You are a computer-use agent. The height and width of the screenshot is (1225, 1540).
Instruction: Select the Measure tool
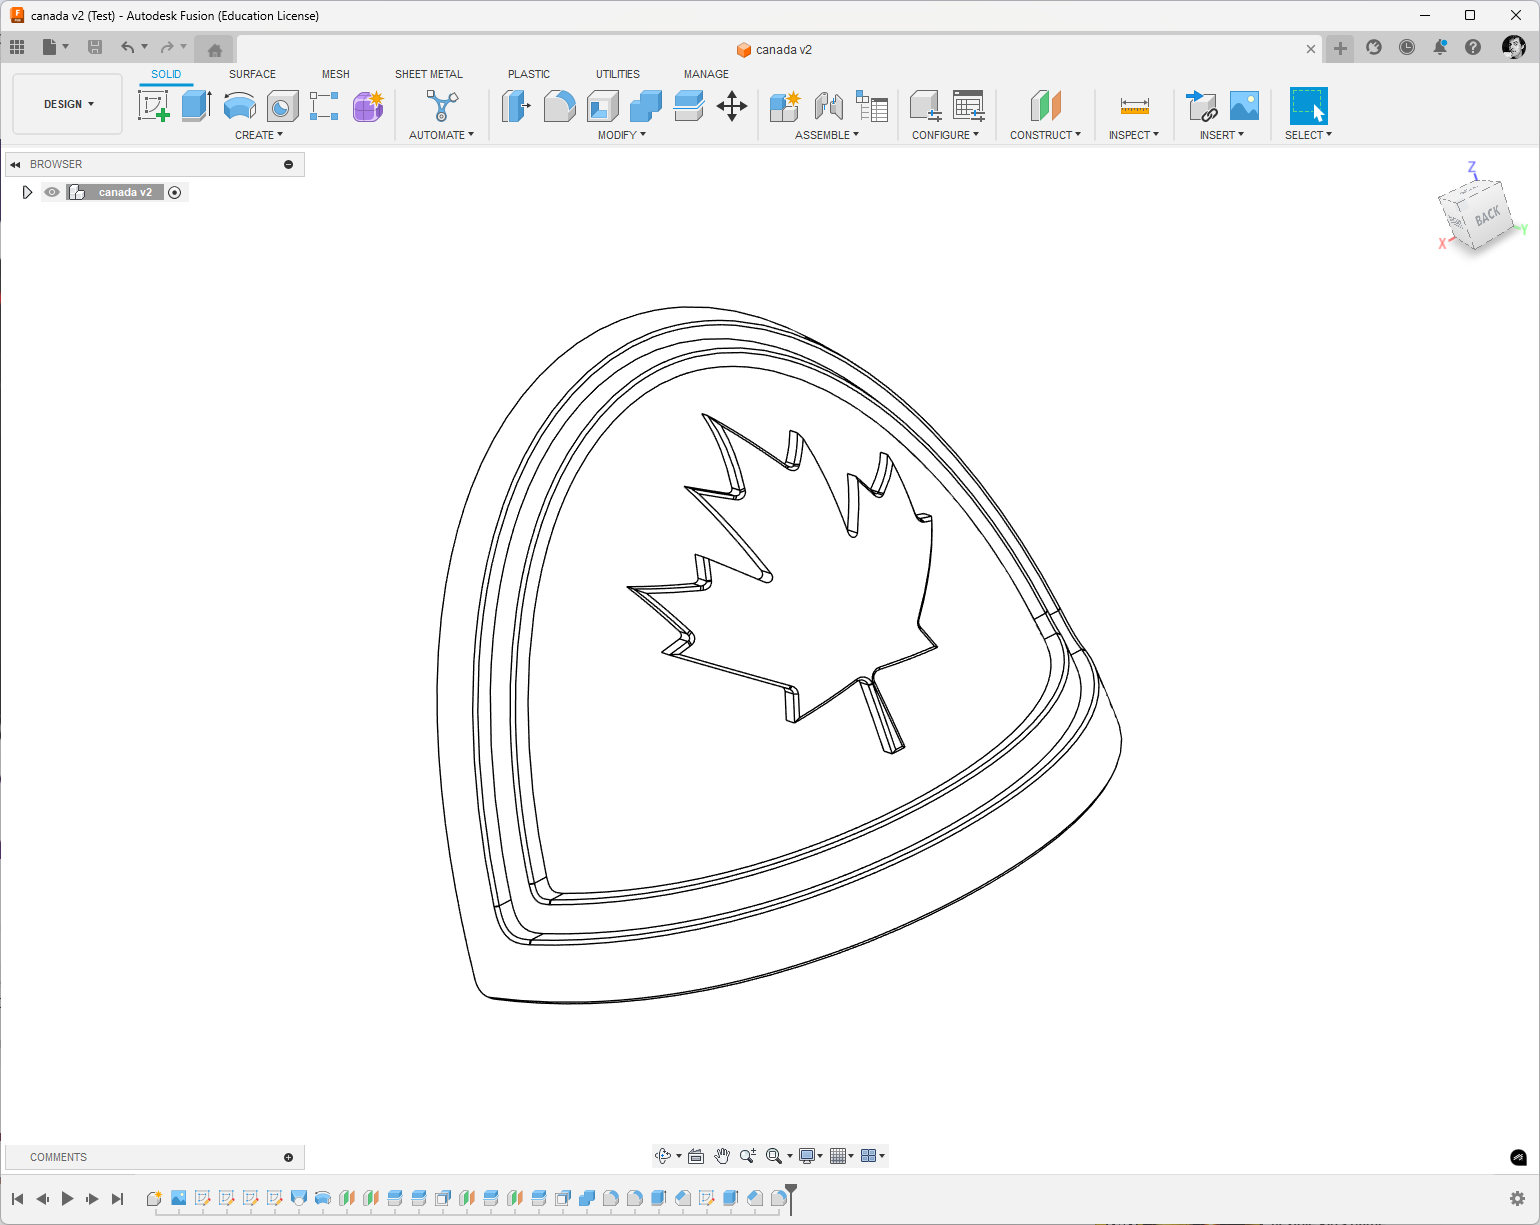click(x=1134, y=105)
